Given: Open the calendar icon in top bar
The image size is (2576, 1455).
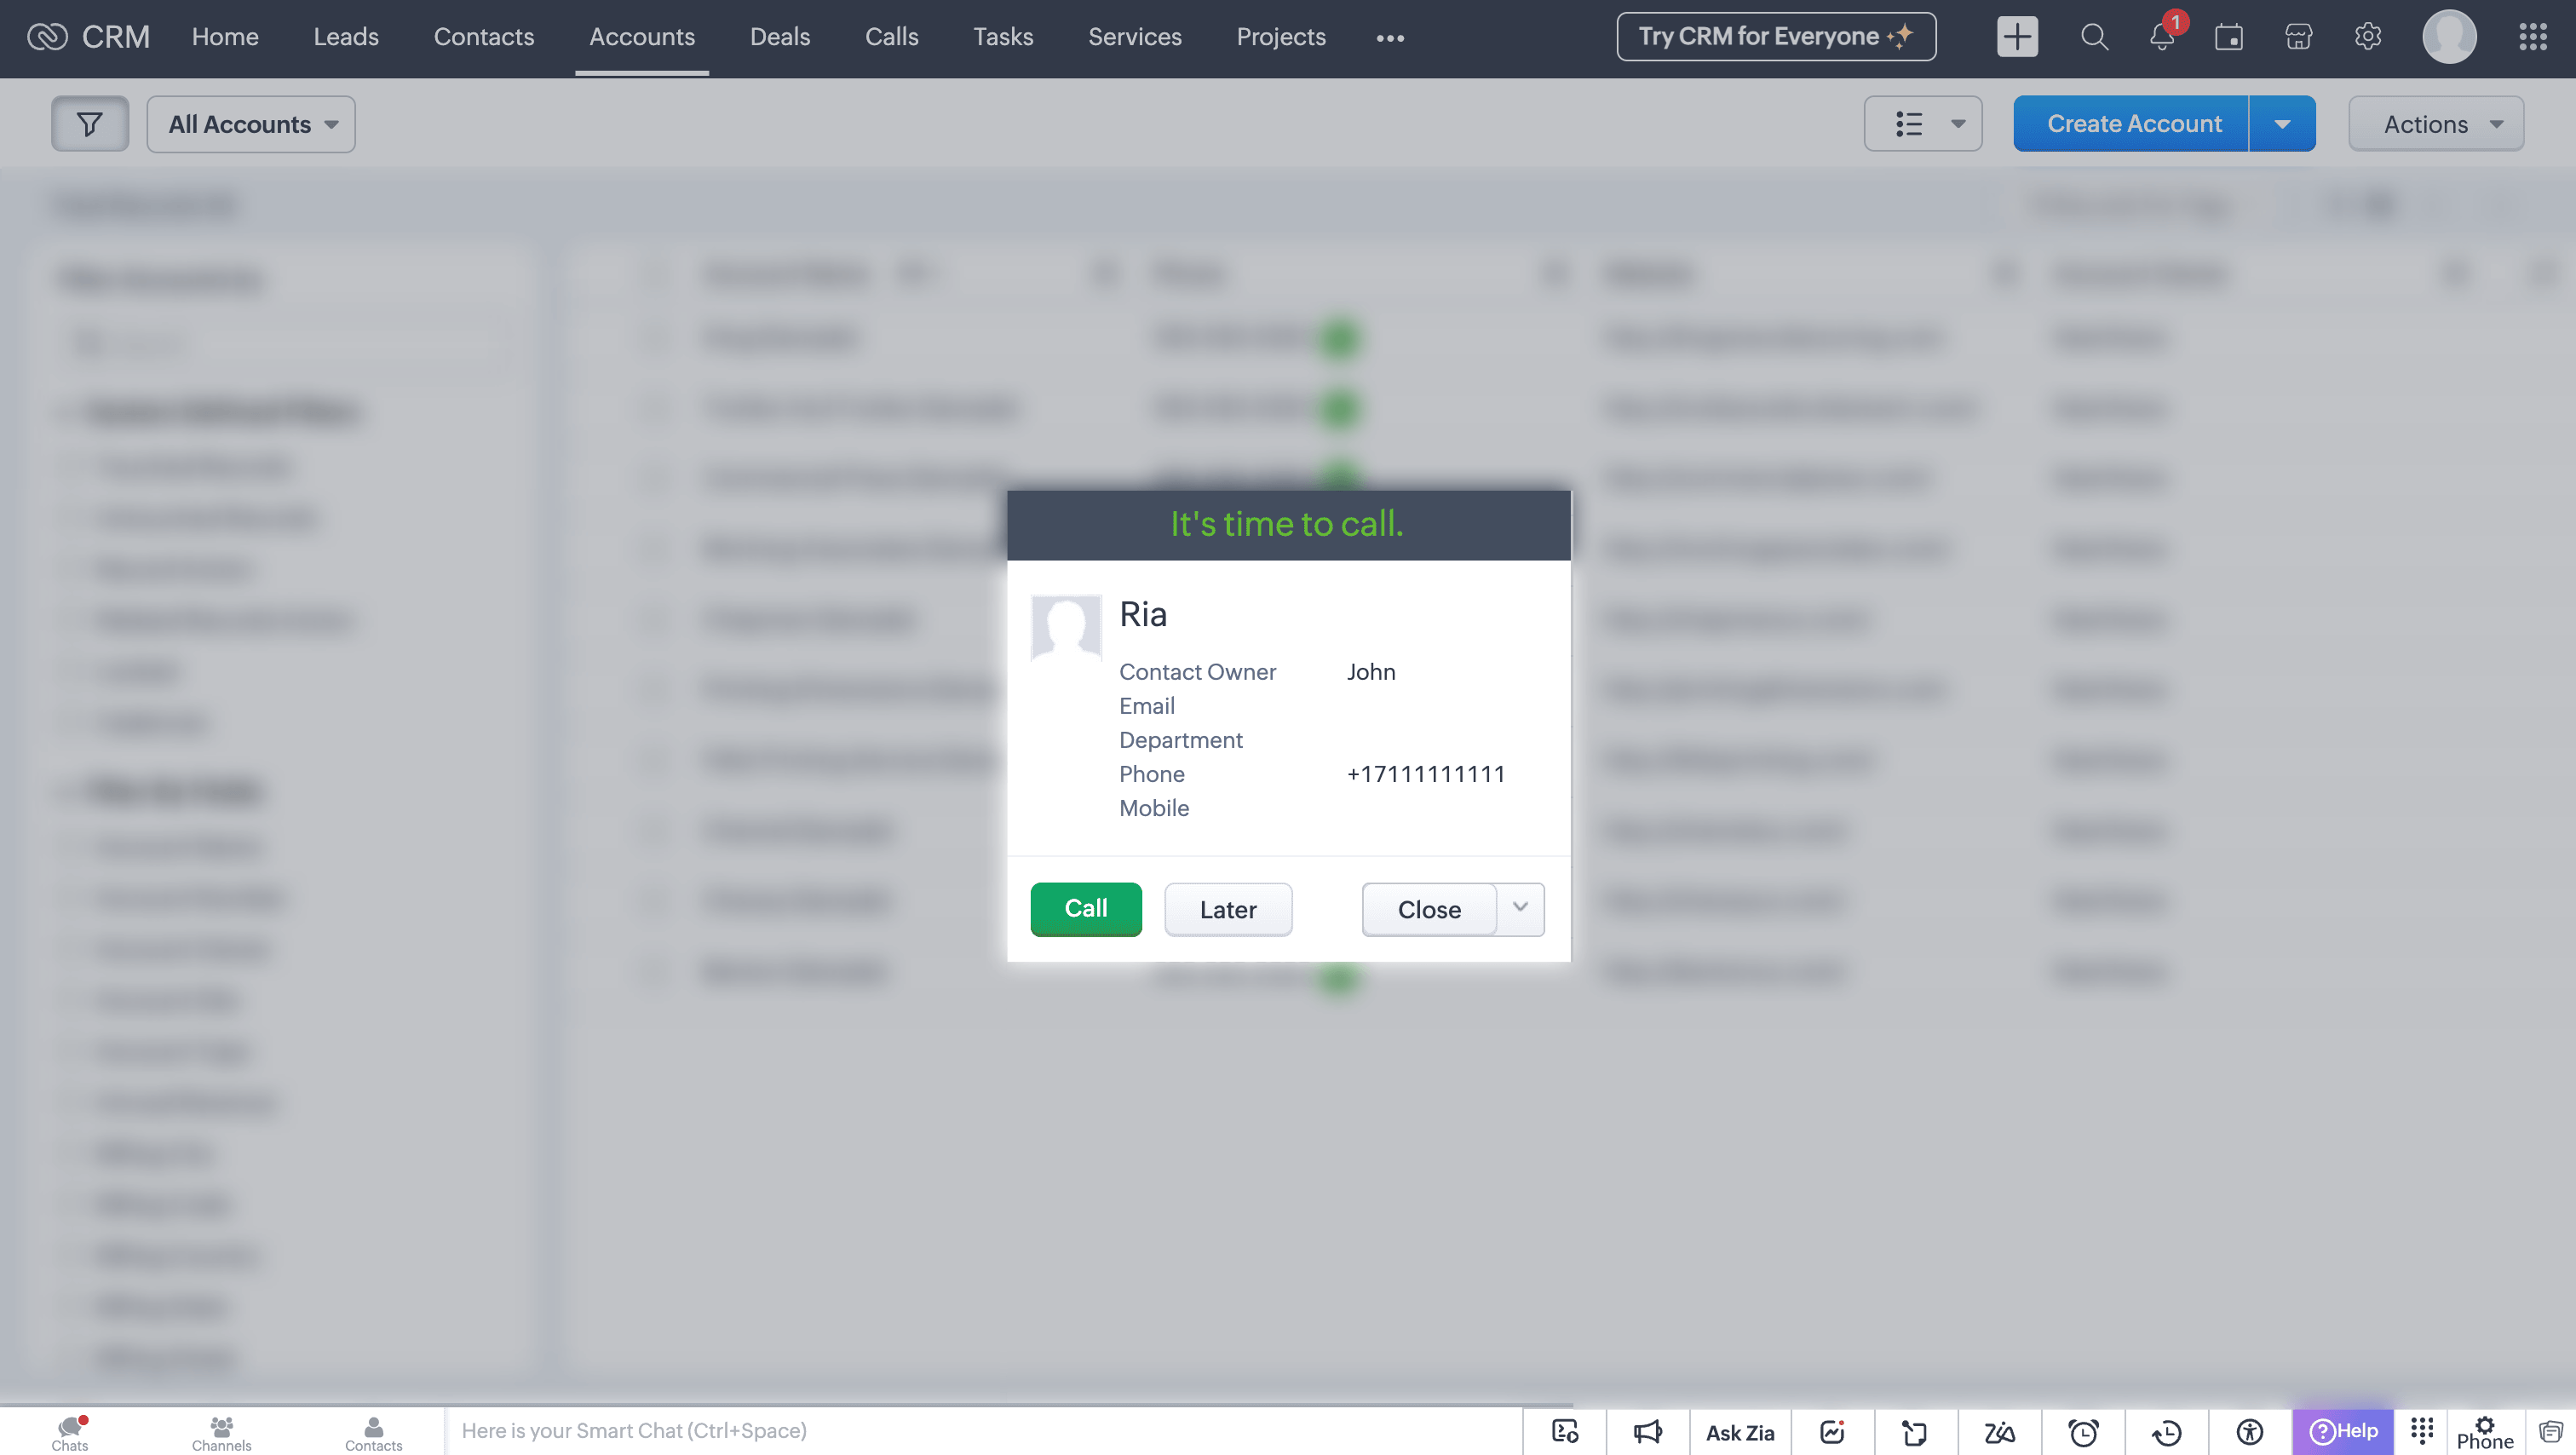Looking at the screenshot, I should [x=2229, y=37].
